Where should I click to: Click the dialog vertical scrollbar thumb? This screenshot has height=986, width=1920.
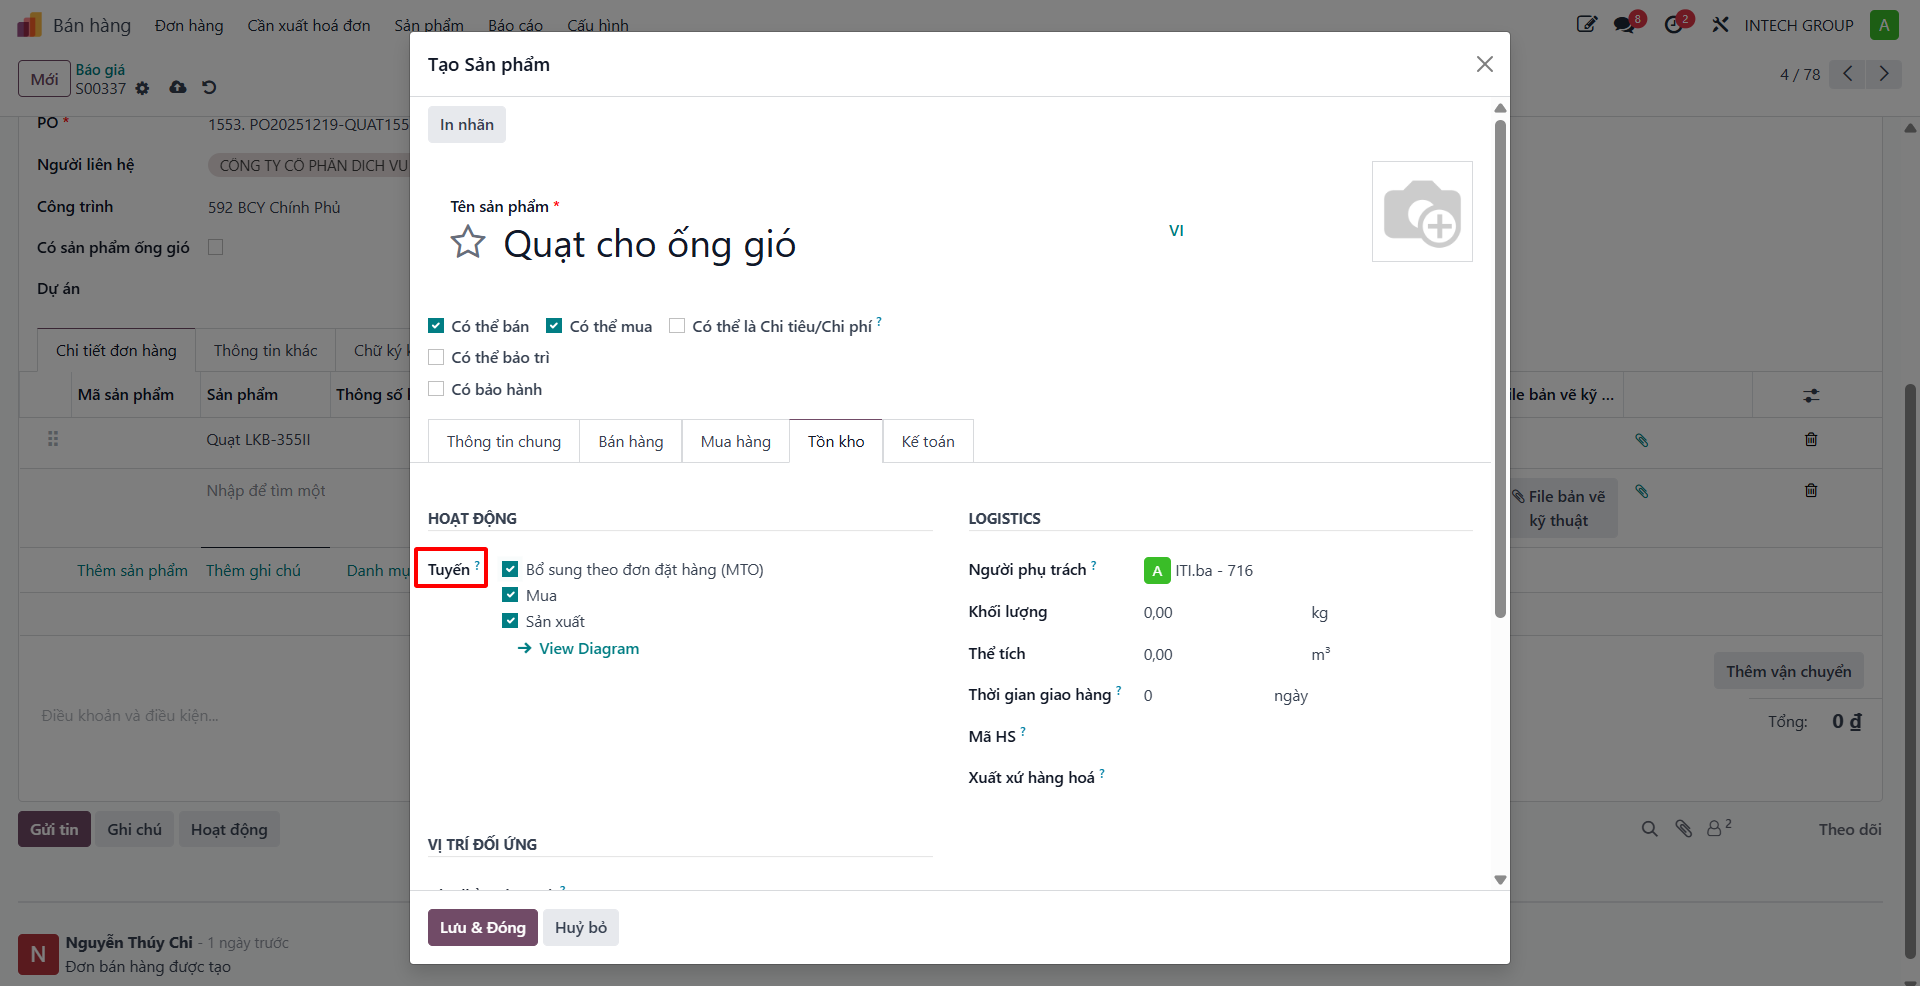(1500, 368)
